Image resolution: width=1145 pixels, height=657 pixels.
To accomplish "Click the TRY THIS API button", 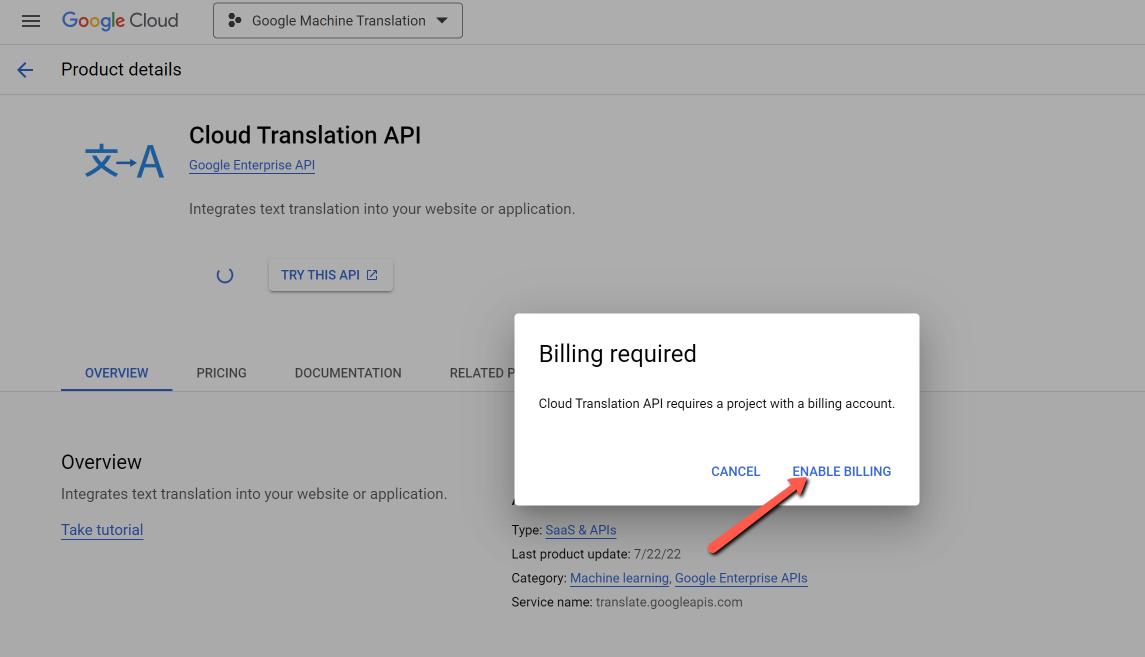I will coord(330,275).
